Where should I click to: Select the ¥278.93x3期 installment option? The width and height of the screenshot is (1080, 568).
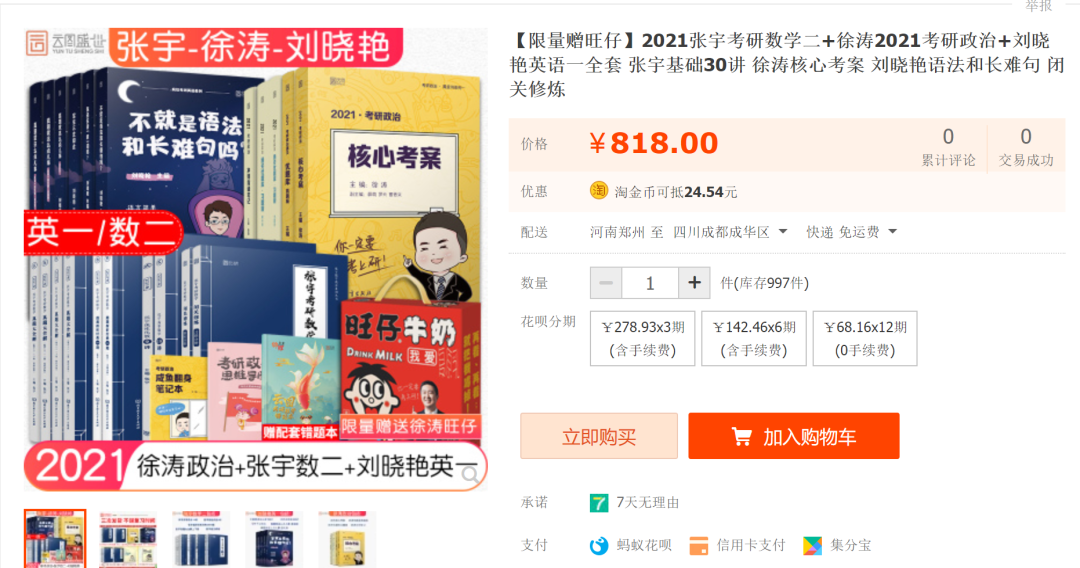coord(643,338)
